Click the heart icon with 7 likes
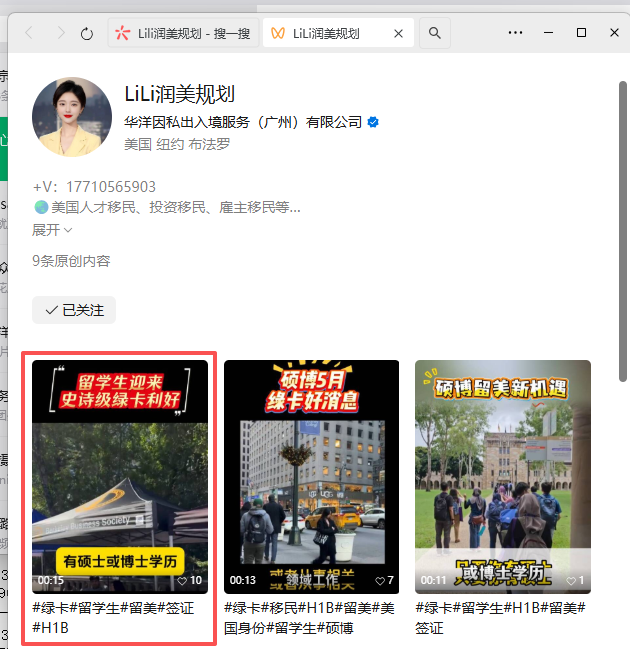630x649 pixels. click(380, 581)
